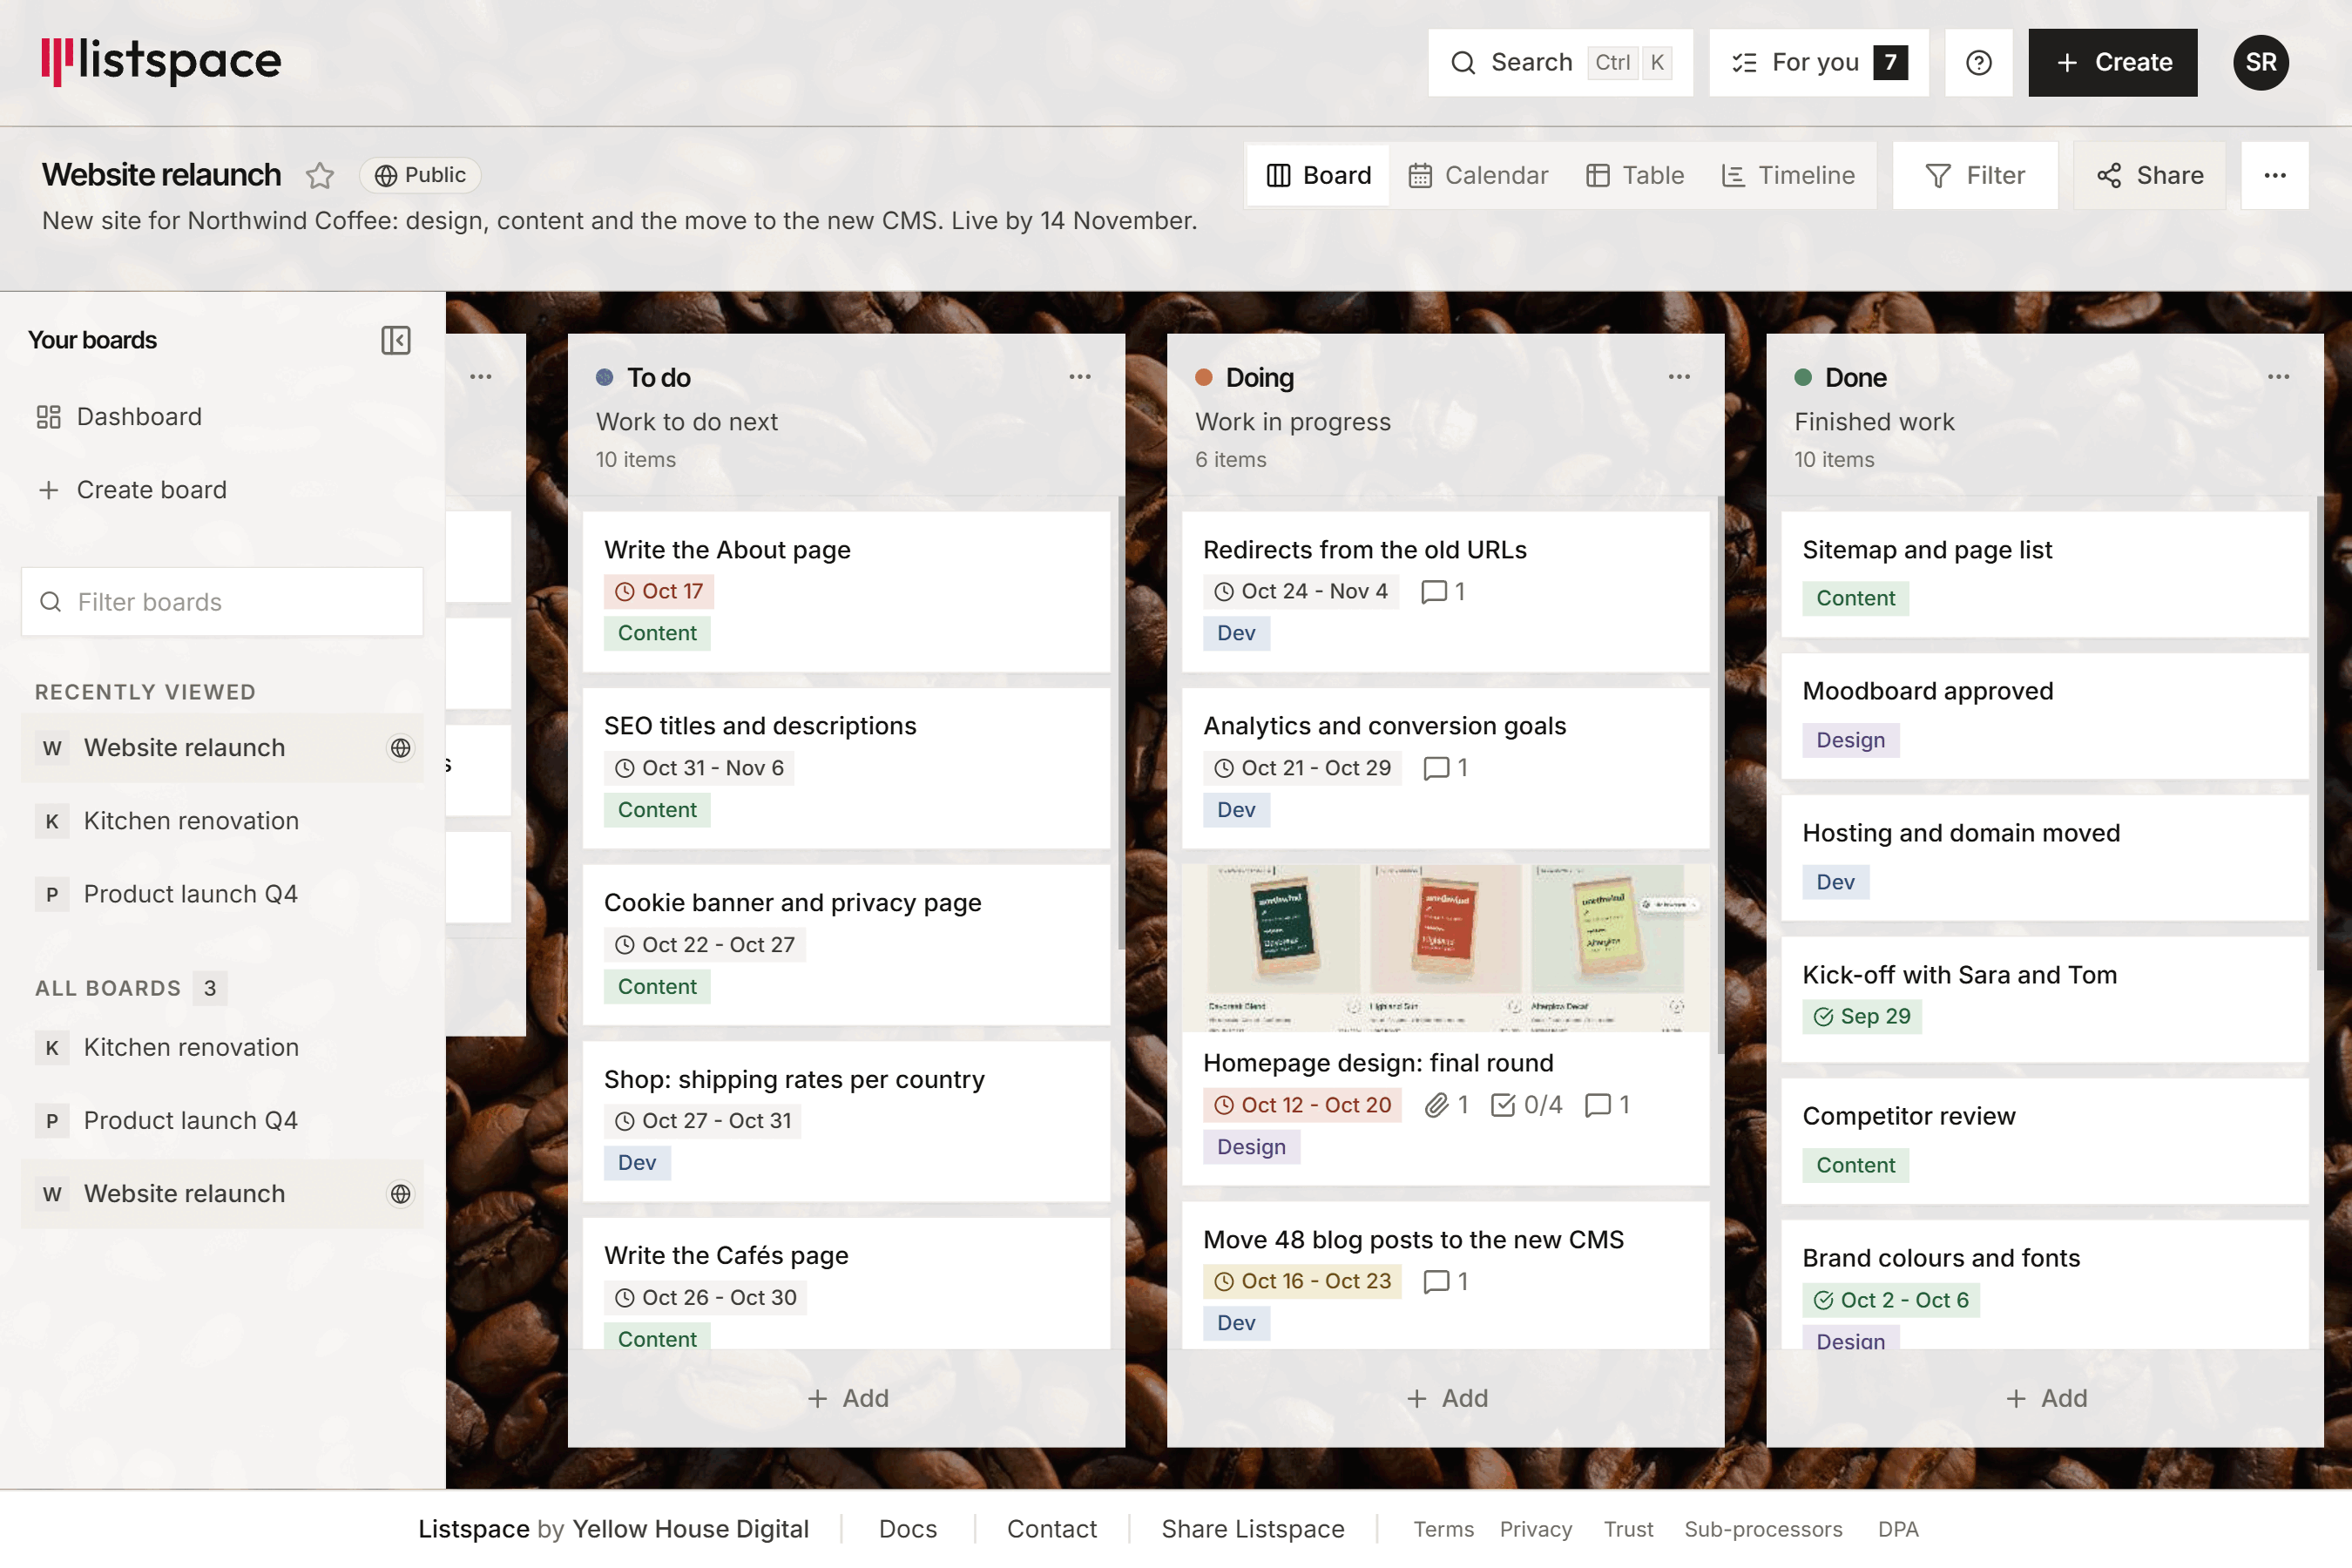Image resolution: width=2352 pixels, height=1568 pixels.
Task: Open Product launch Q4 under All boards
Action: (x=222, y=1119)
